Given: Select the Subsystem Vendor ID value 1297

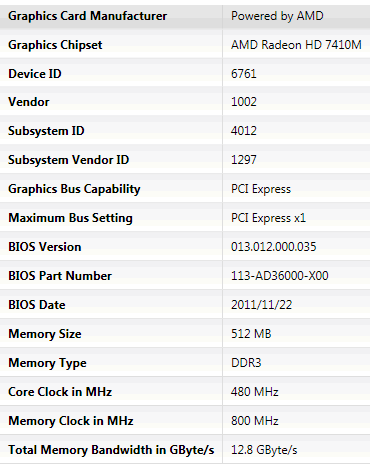Looking at the screenshot, I should (x=244, y=160).
